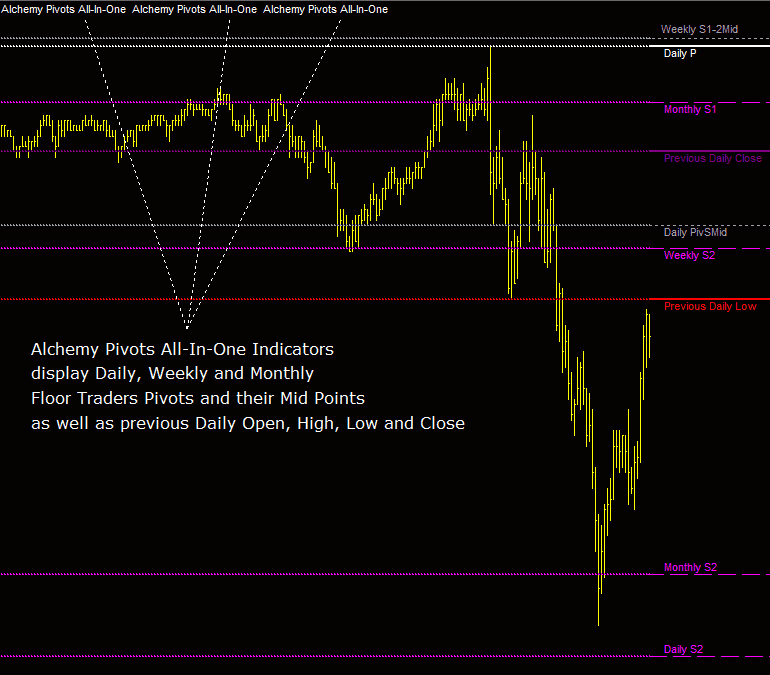Click the Previous Daily Close label
Image resolution: width=770 pixels, height=675 pixels.
[x=713, y=159]
